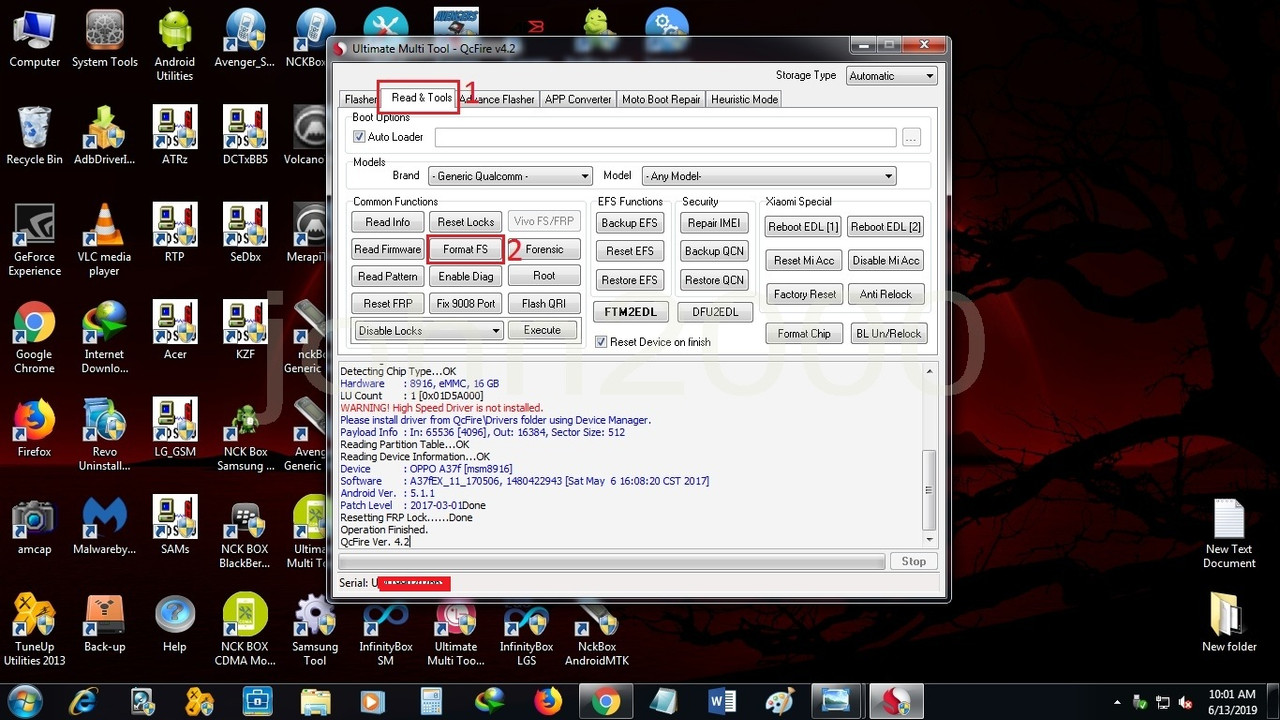Switch to the Flasher tab
The height and width of the screenshot is (720, 1280).
[x=360, y=99]
